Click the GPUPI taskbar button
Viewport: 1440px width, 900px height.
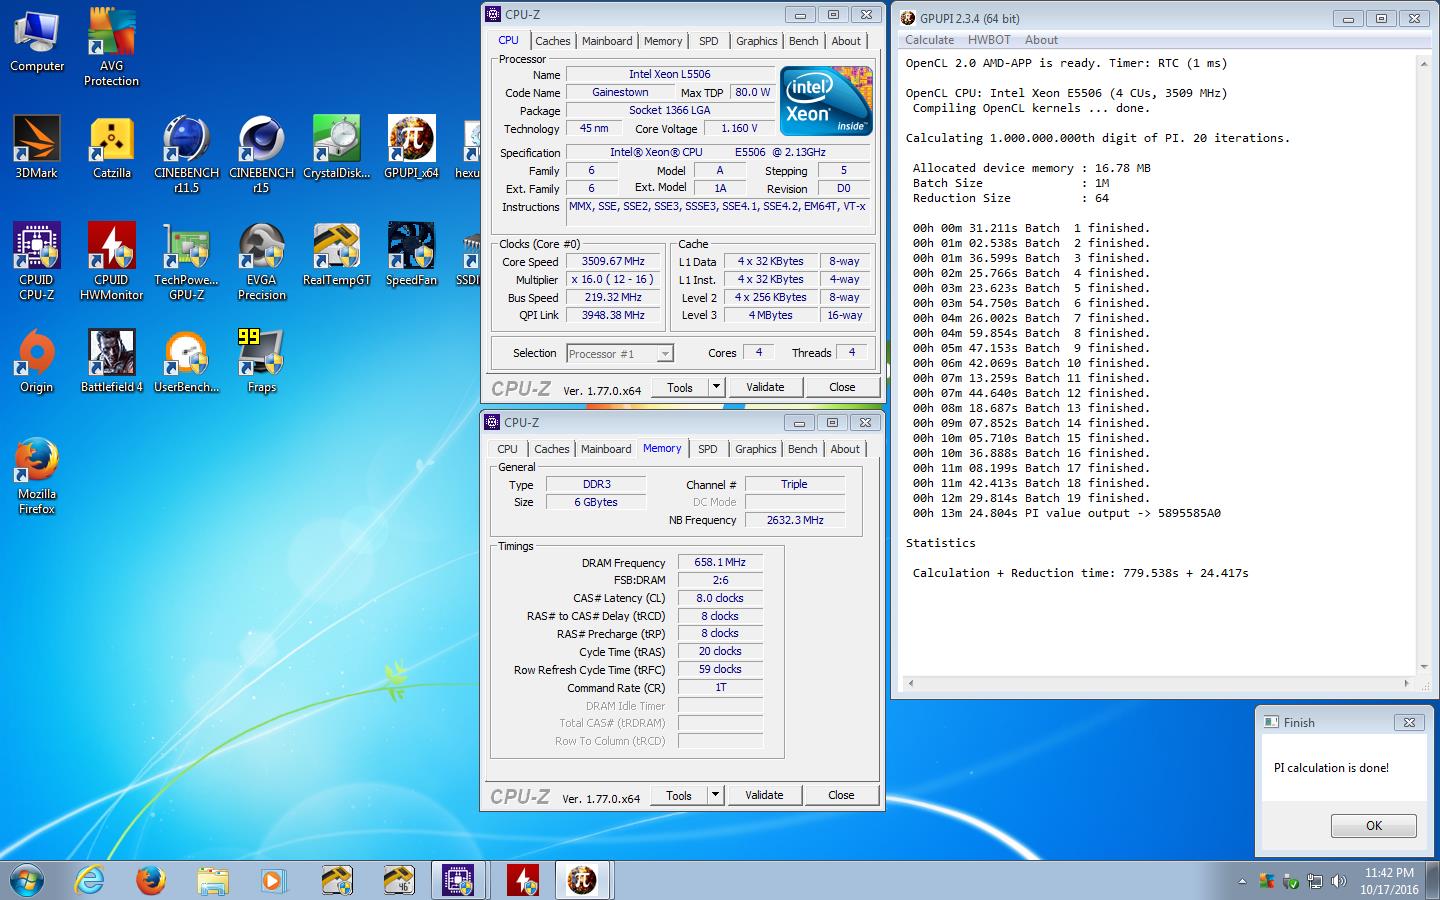pos(583,880)
